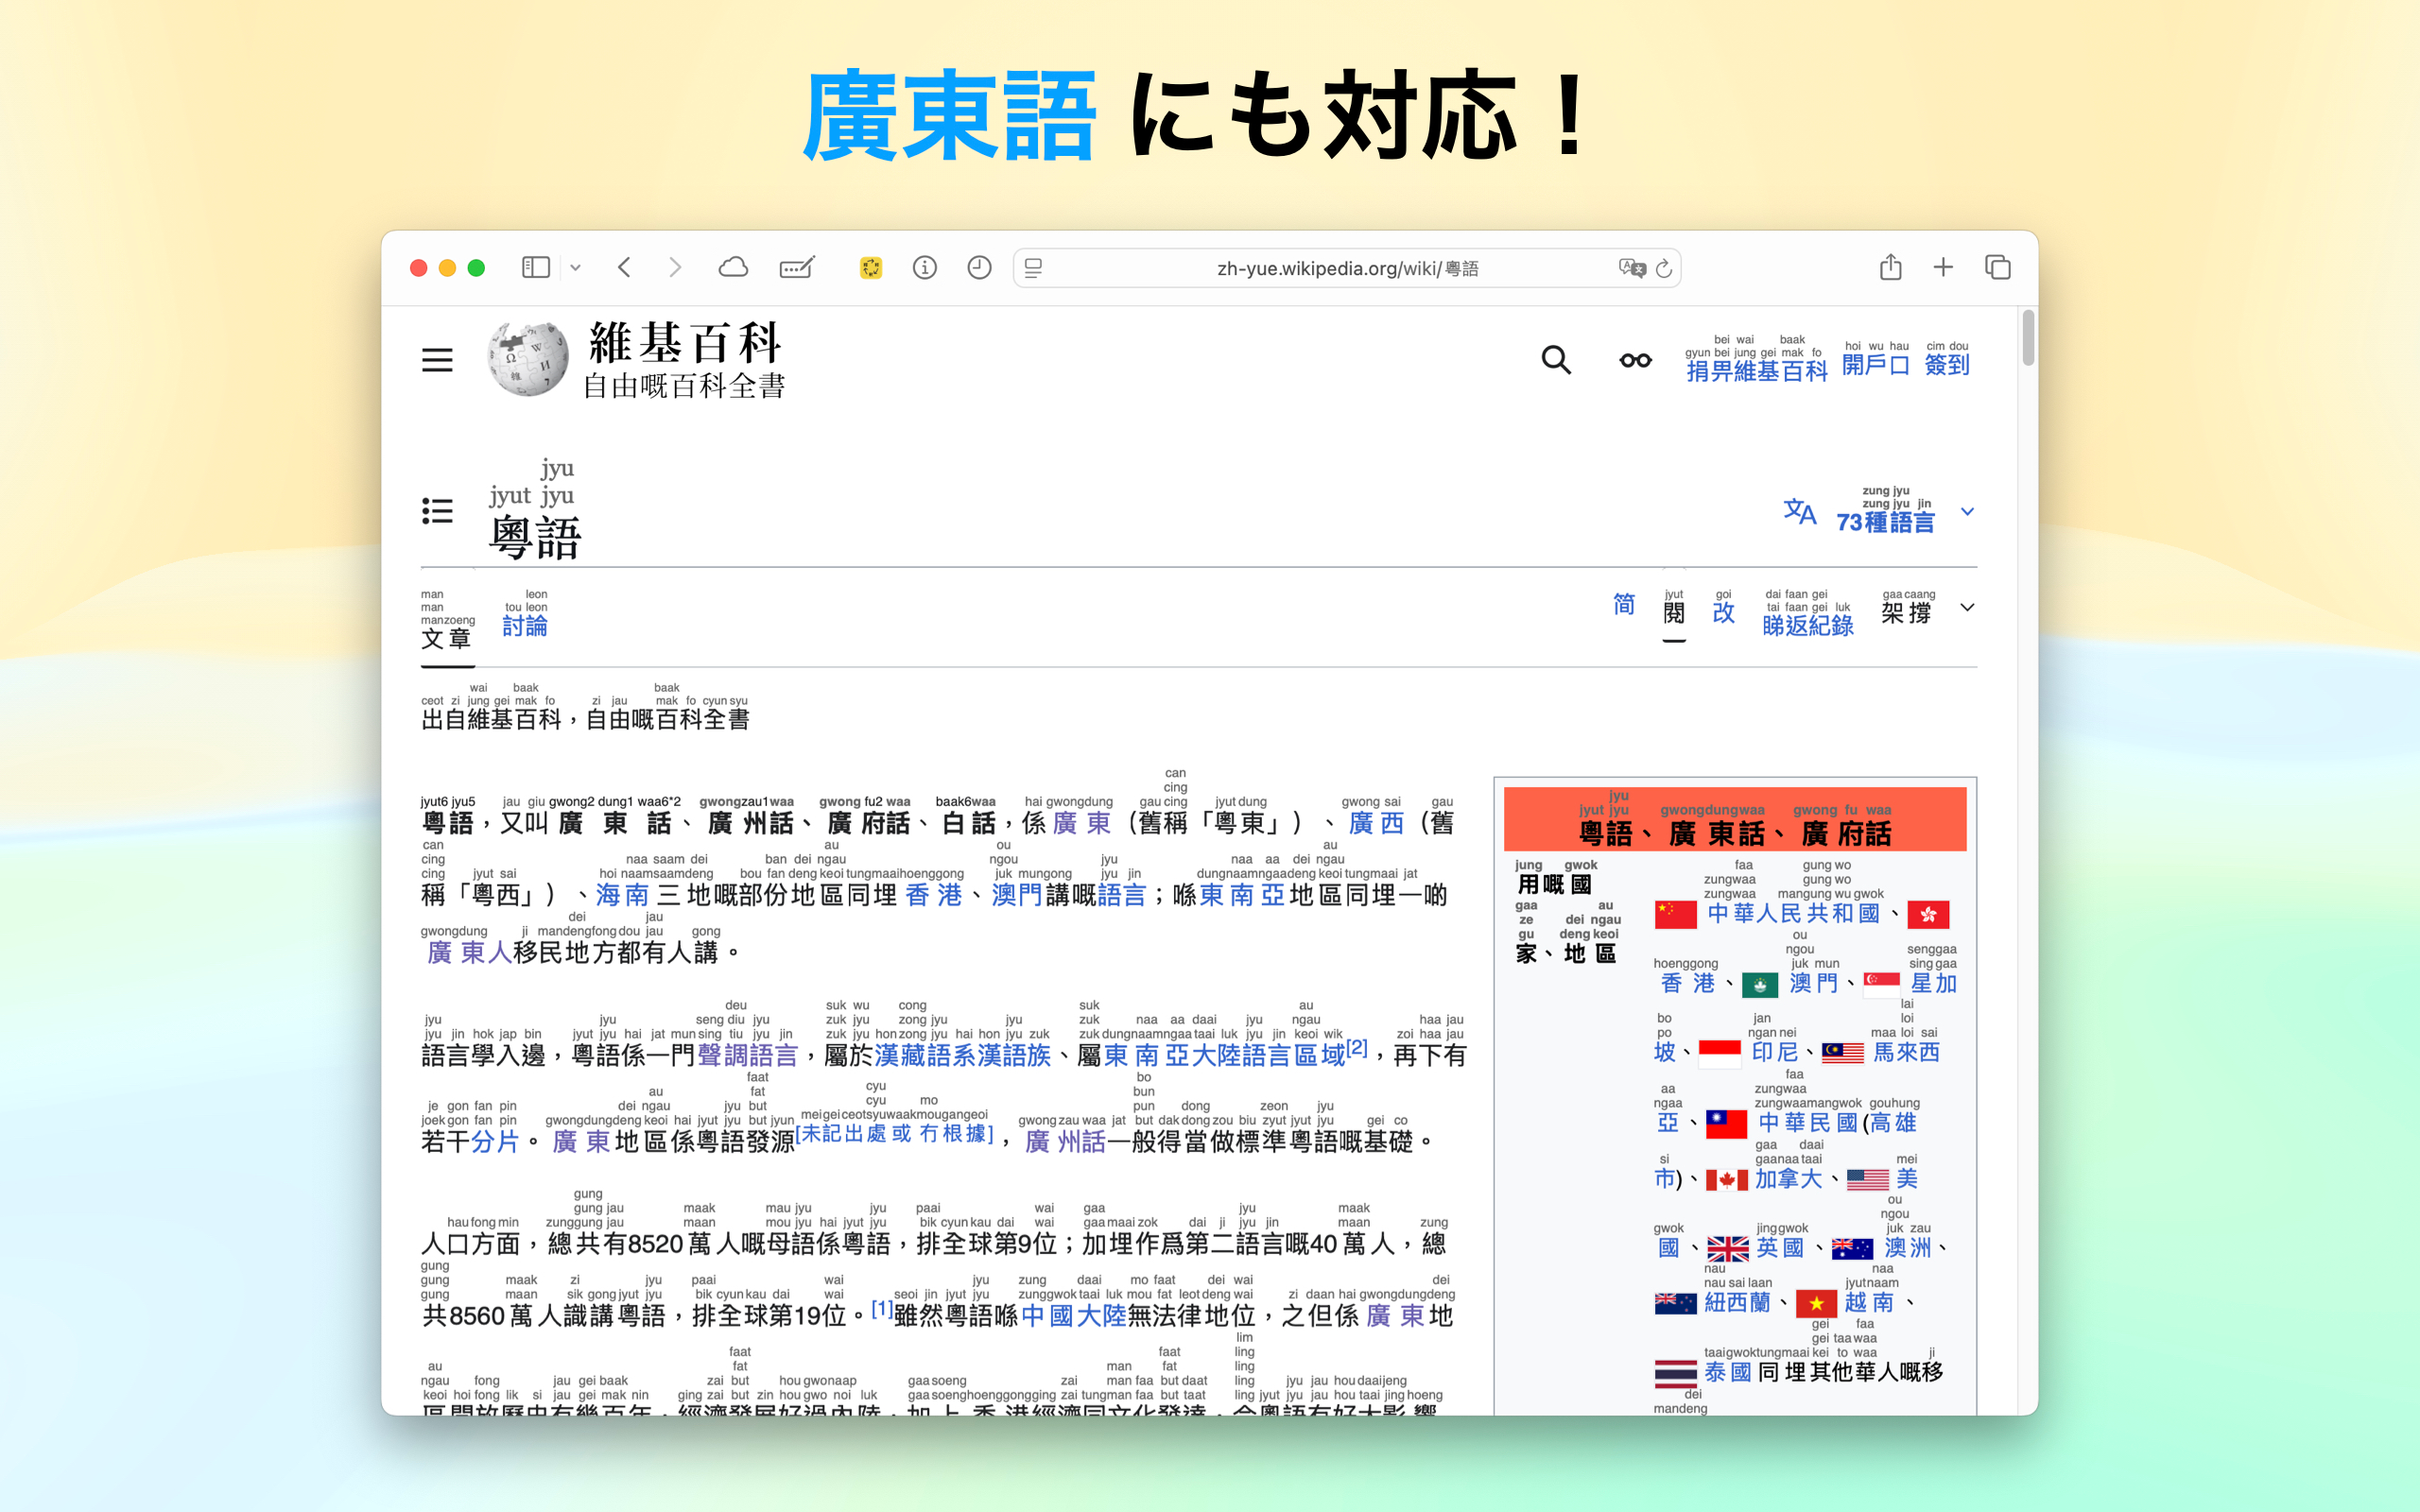
Task: Click the Wikipedia globe logo
Action: pyautogui.click(x=528, y=359)
